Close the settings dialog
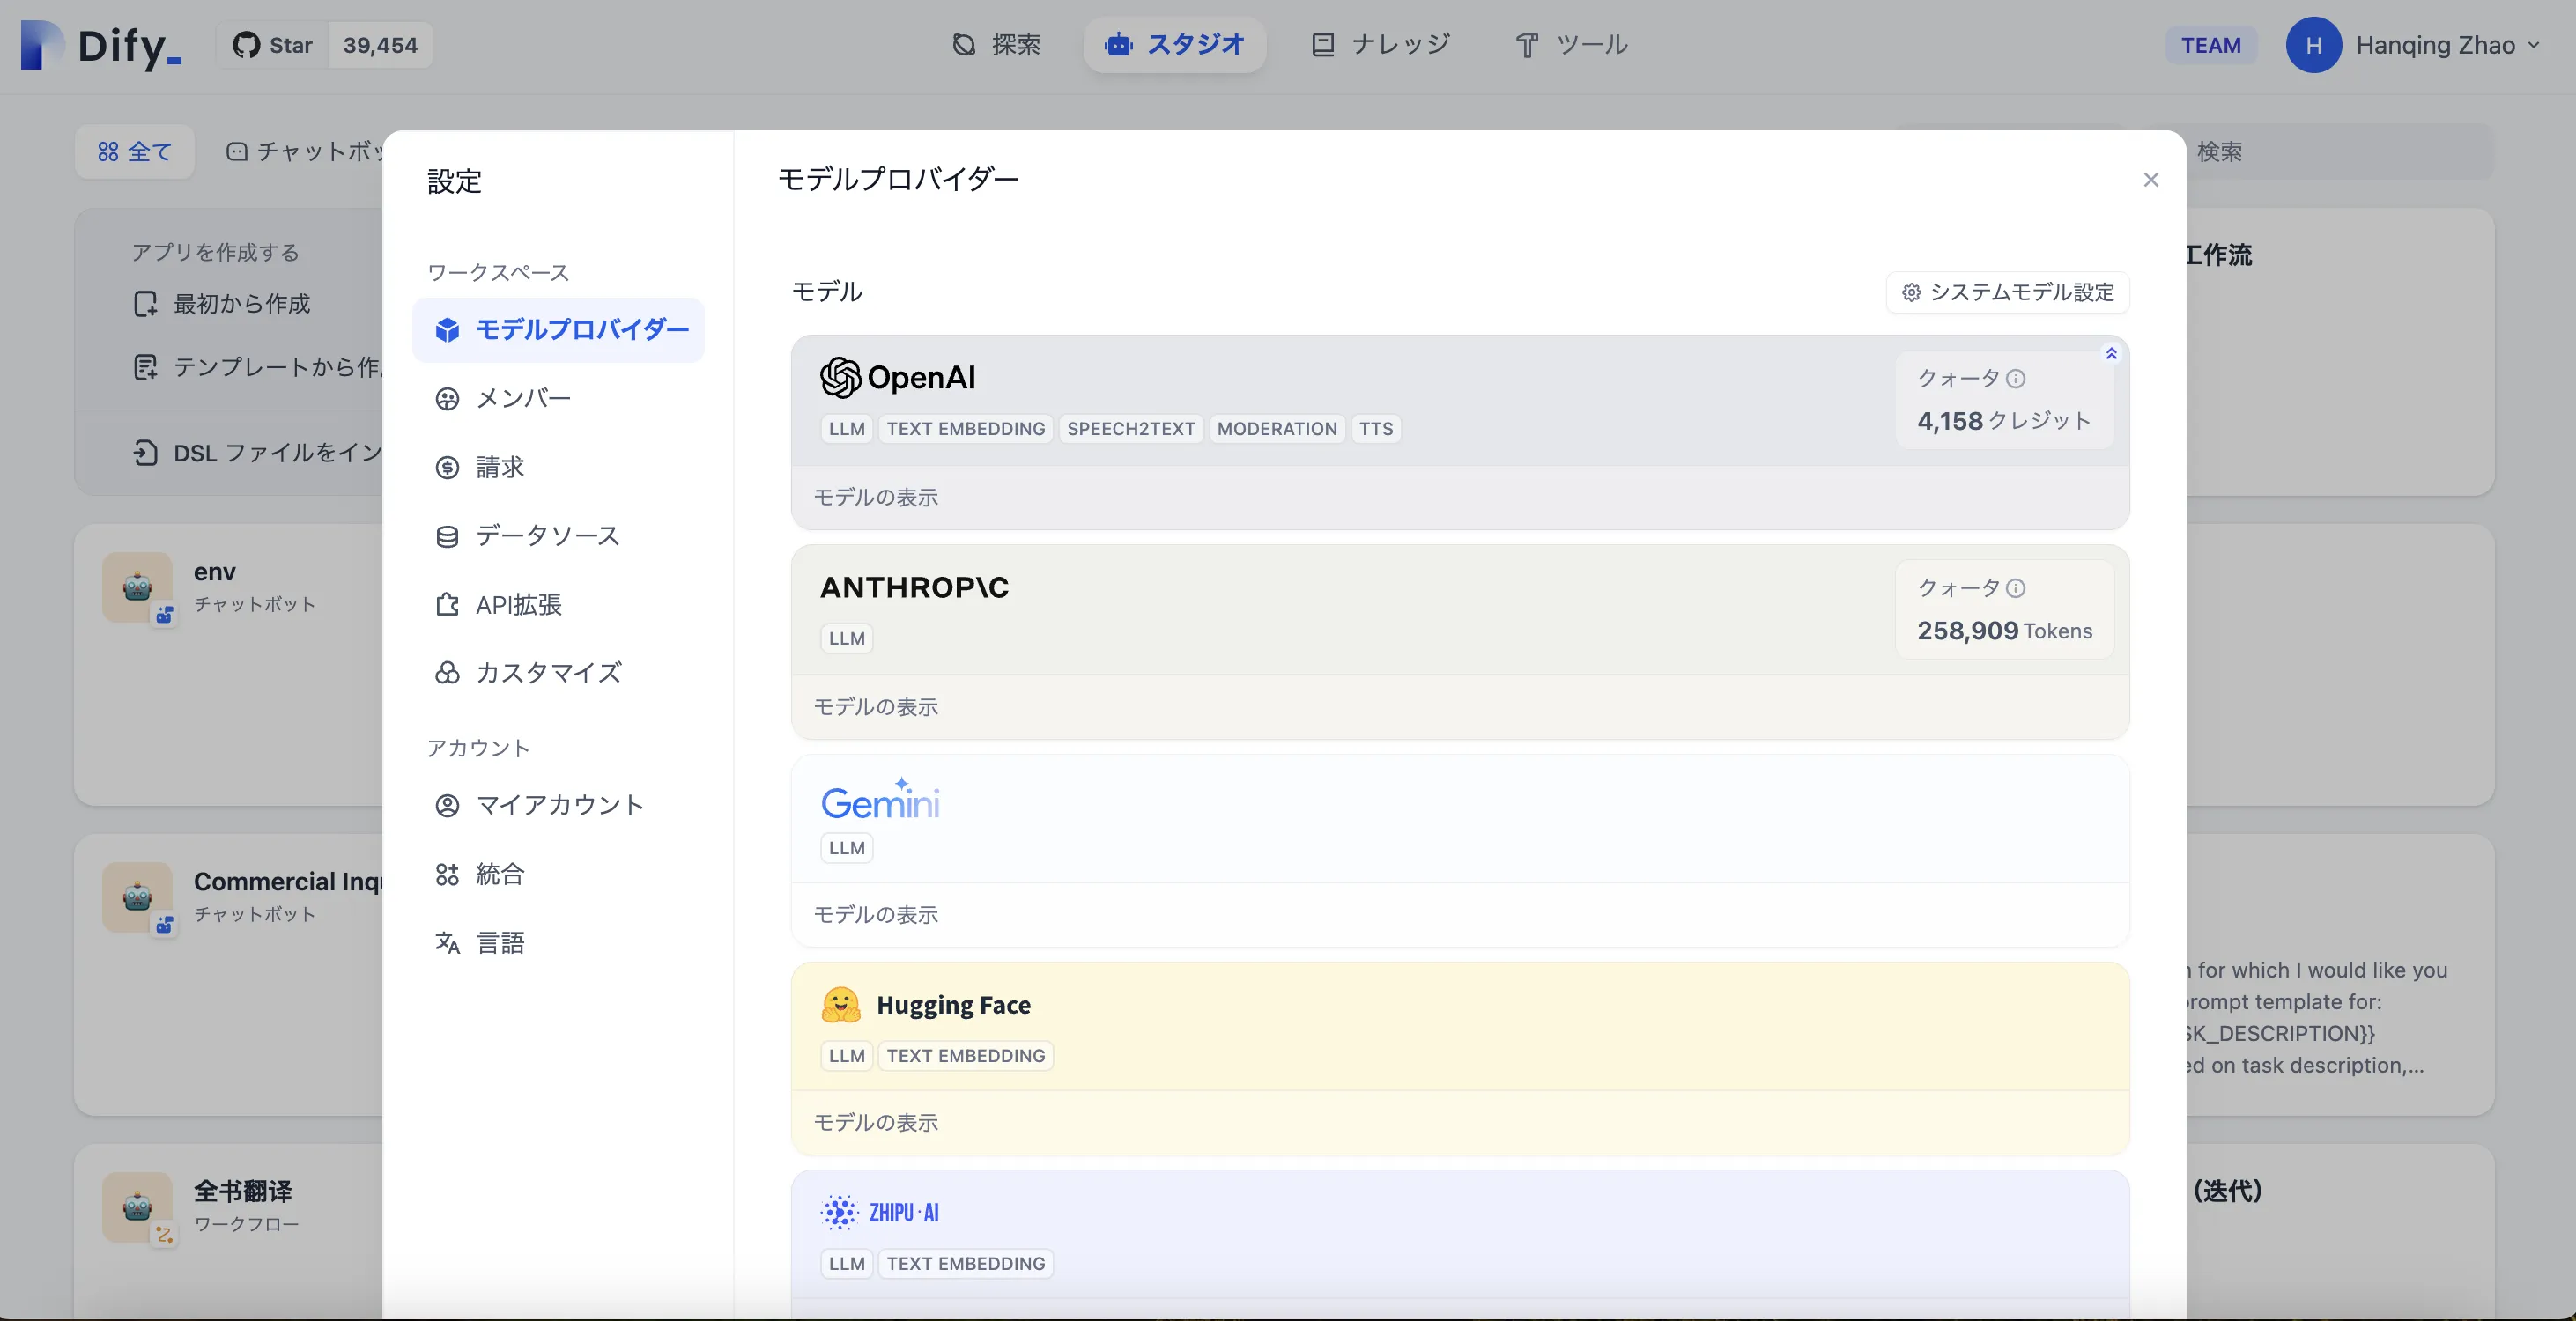2576x1321 pixels. 2151,180
